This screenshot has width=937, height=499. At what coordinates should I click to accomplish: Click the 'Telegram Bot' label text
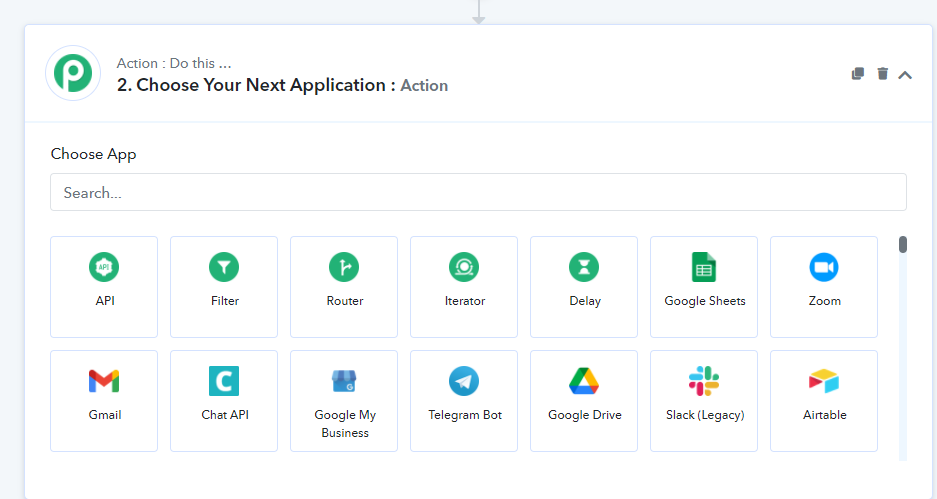point(465,415)
